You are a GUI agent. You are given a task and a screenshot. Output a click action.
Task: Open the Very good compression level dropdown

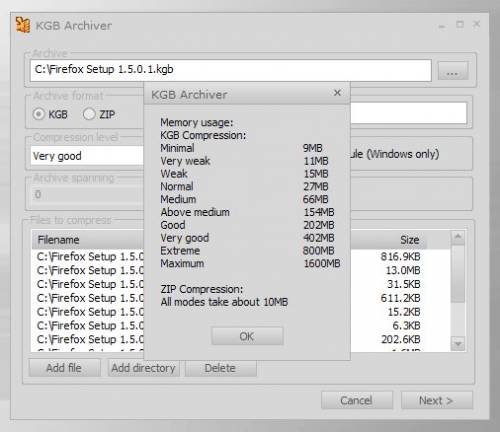(x=87, y=156)
